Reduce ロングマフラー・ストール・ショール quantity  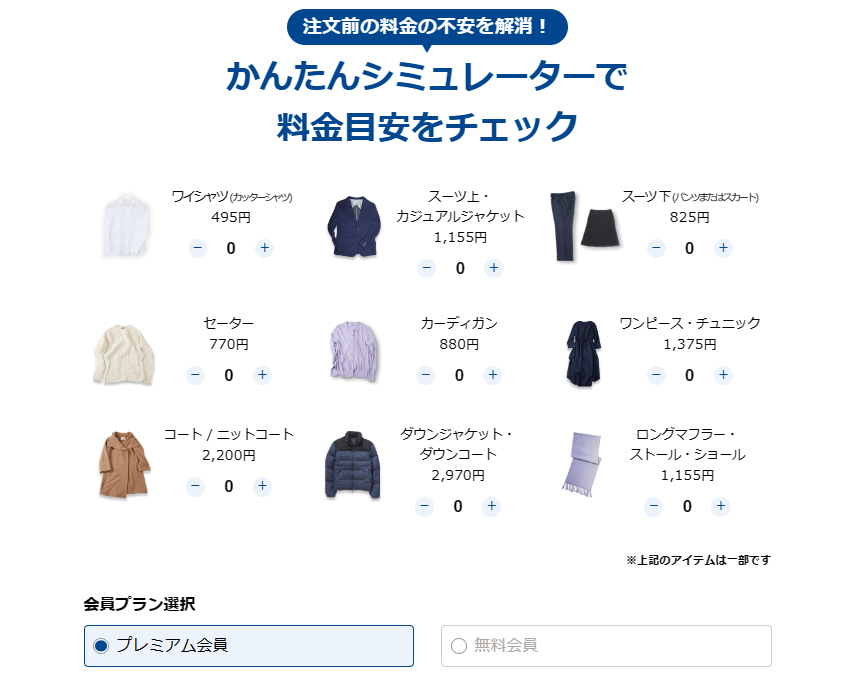point(654,506)
